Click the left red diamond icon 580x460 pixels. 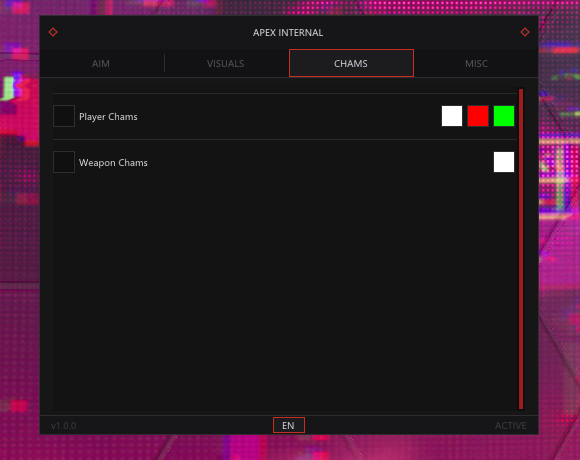[53, 32]
